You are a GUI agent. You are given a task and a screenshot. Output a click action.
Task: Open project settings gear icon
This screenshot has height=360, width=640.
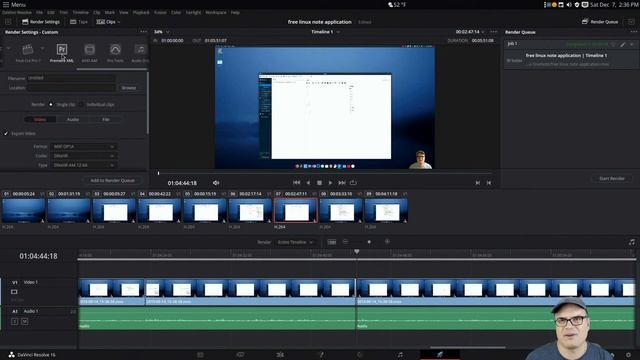coord(628,355)
